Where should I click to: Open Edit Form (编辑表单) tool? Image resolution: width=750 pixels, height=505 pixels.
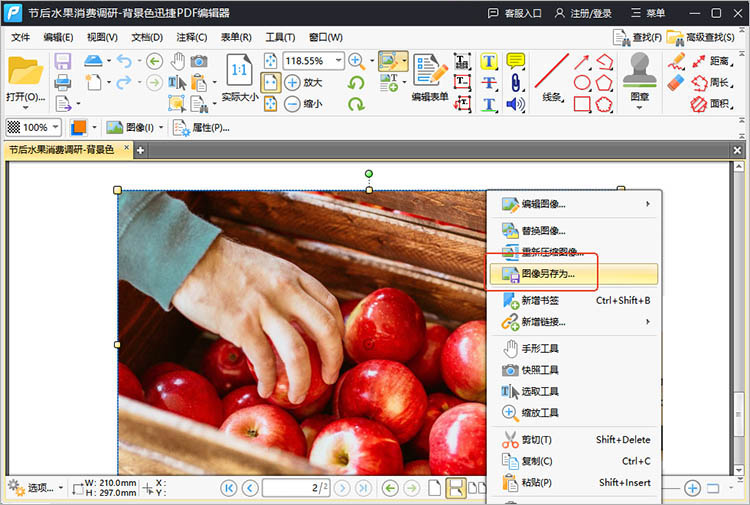click(x=430, y=78)
